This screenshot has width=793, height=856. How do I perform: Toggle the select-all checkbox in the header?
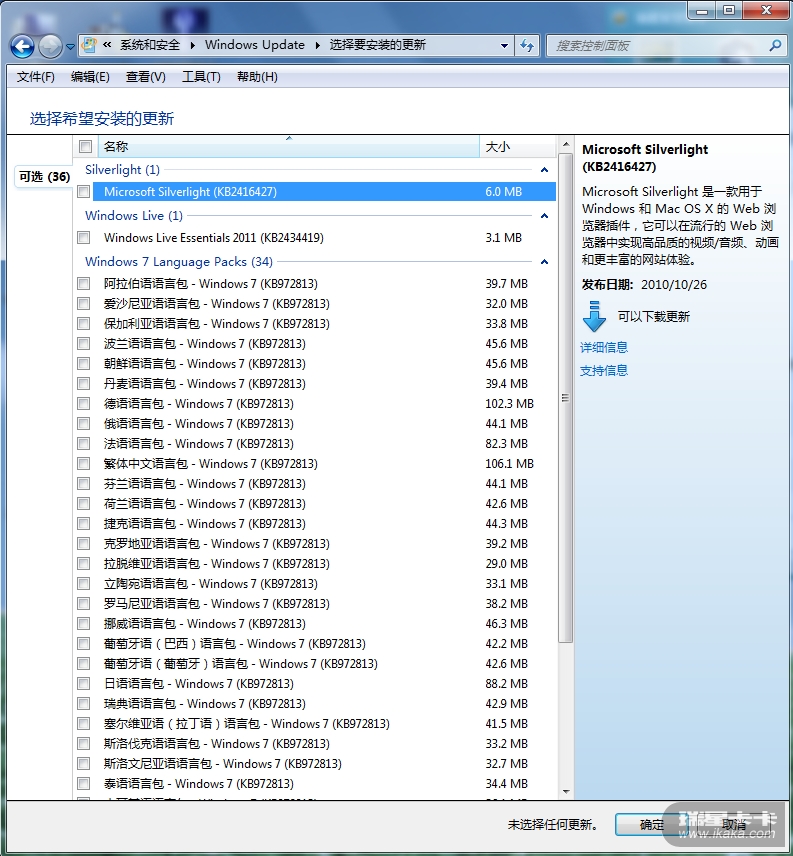[85, 146]
